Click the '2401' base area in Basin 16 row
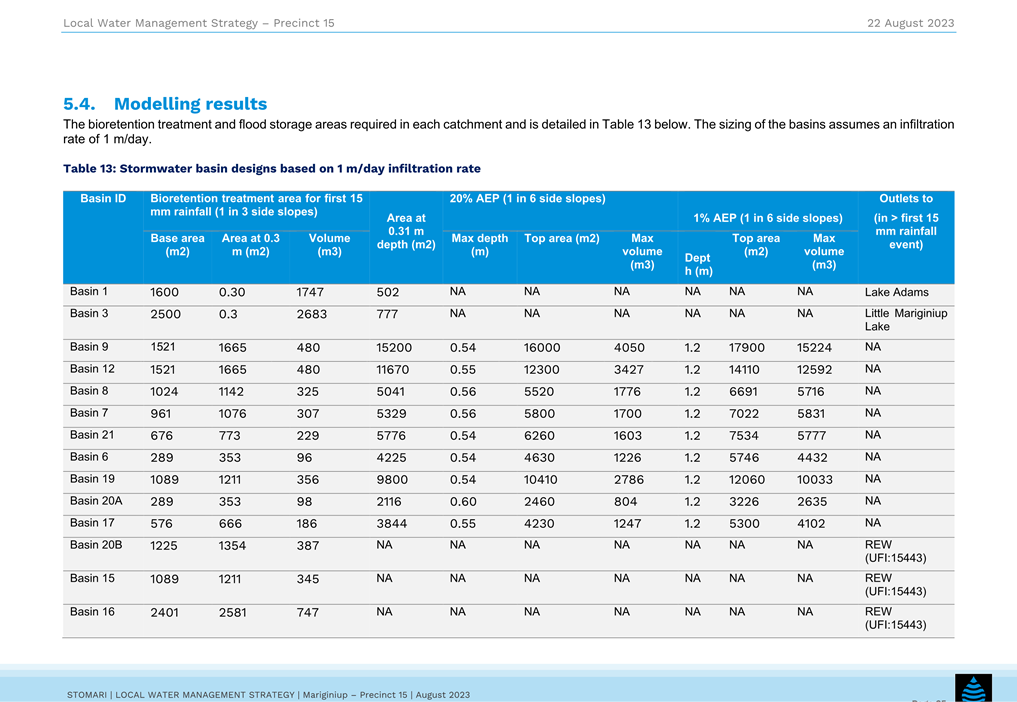The height and width of the screenshot is (702, 1017). [164, 614]
